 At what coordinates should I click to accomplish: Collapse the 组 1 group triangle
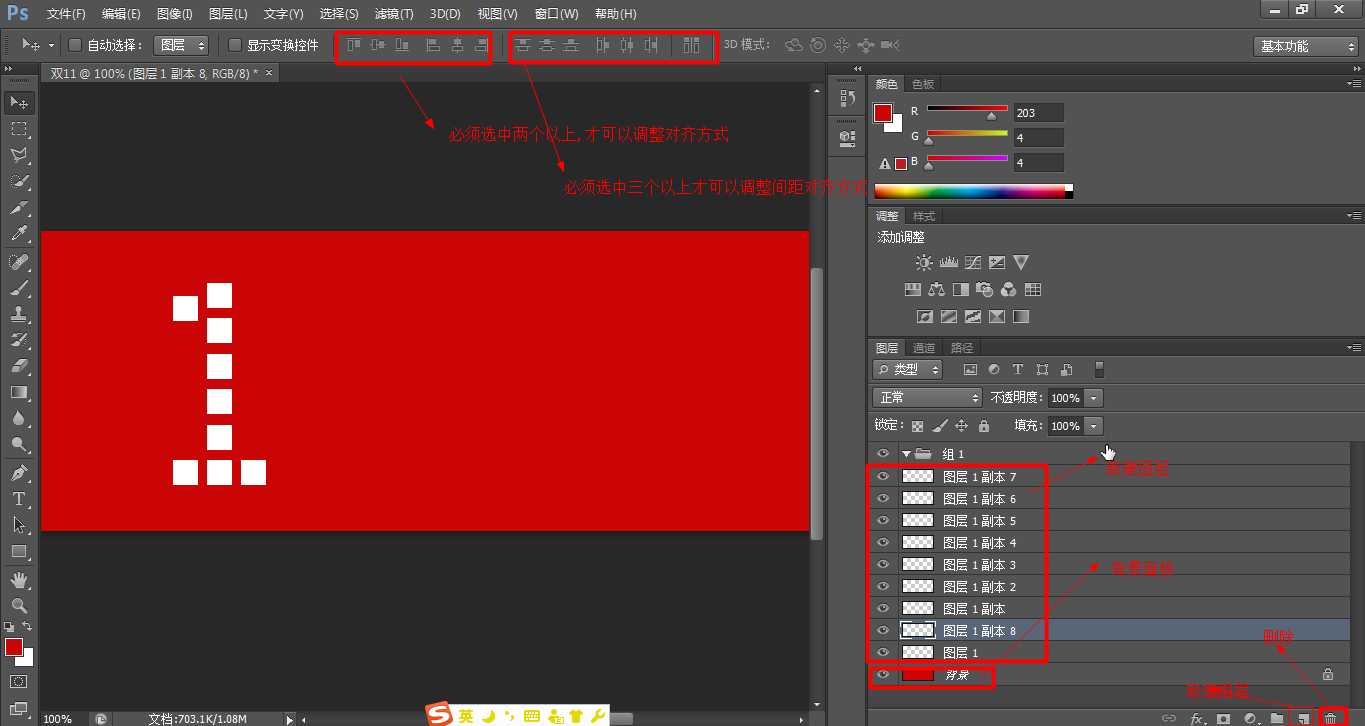[906, 454]
